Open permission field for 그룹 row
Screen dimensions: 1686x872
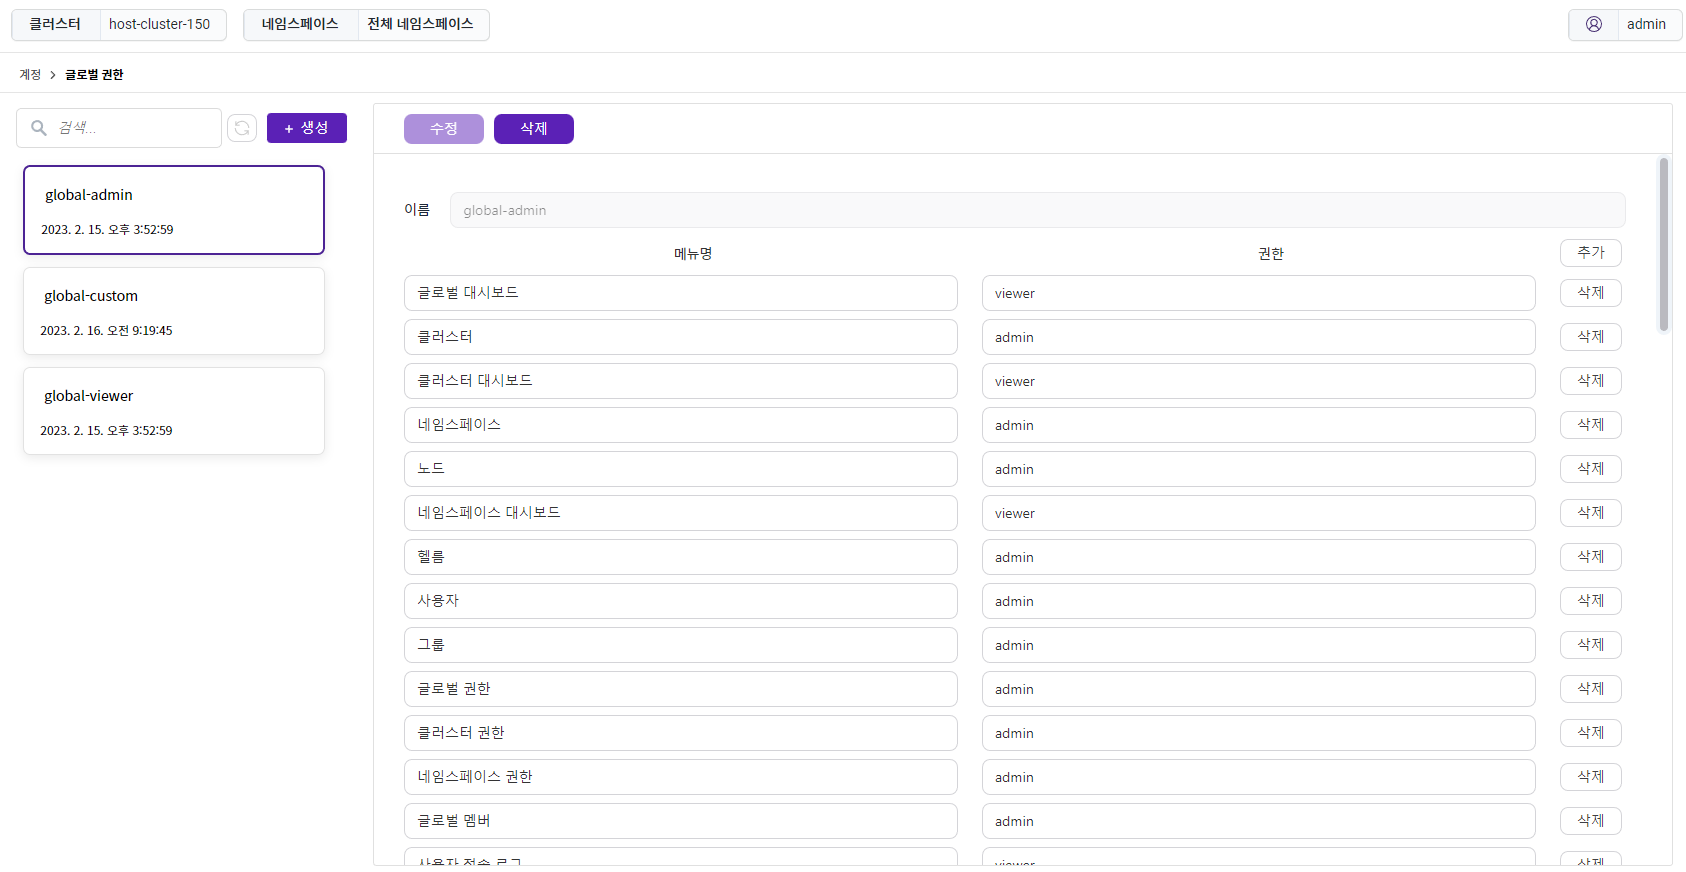tap(1259, 645)
